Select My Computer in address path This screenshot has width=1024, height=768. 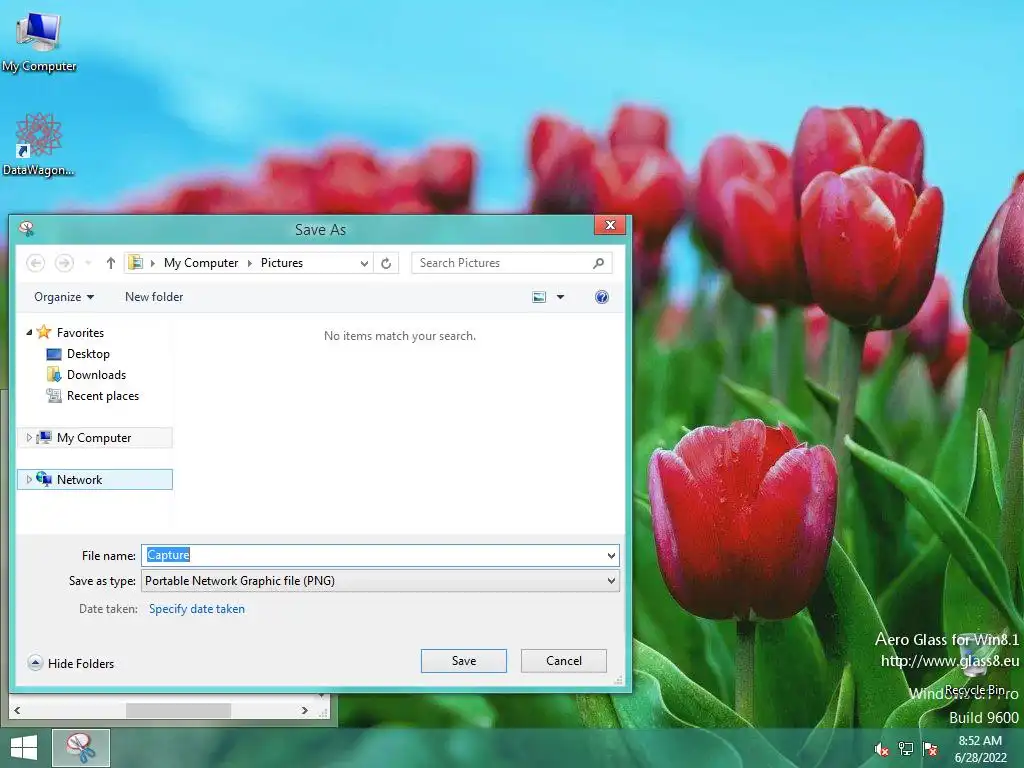(x=200, y=263)
